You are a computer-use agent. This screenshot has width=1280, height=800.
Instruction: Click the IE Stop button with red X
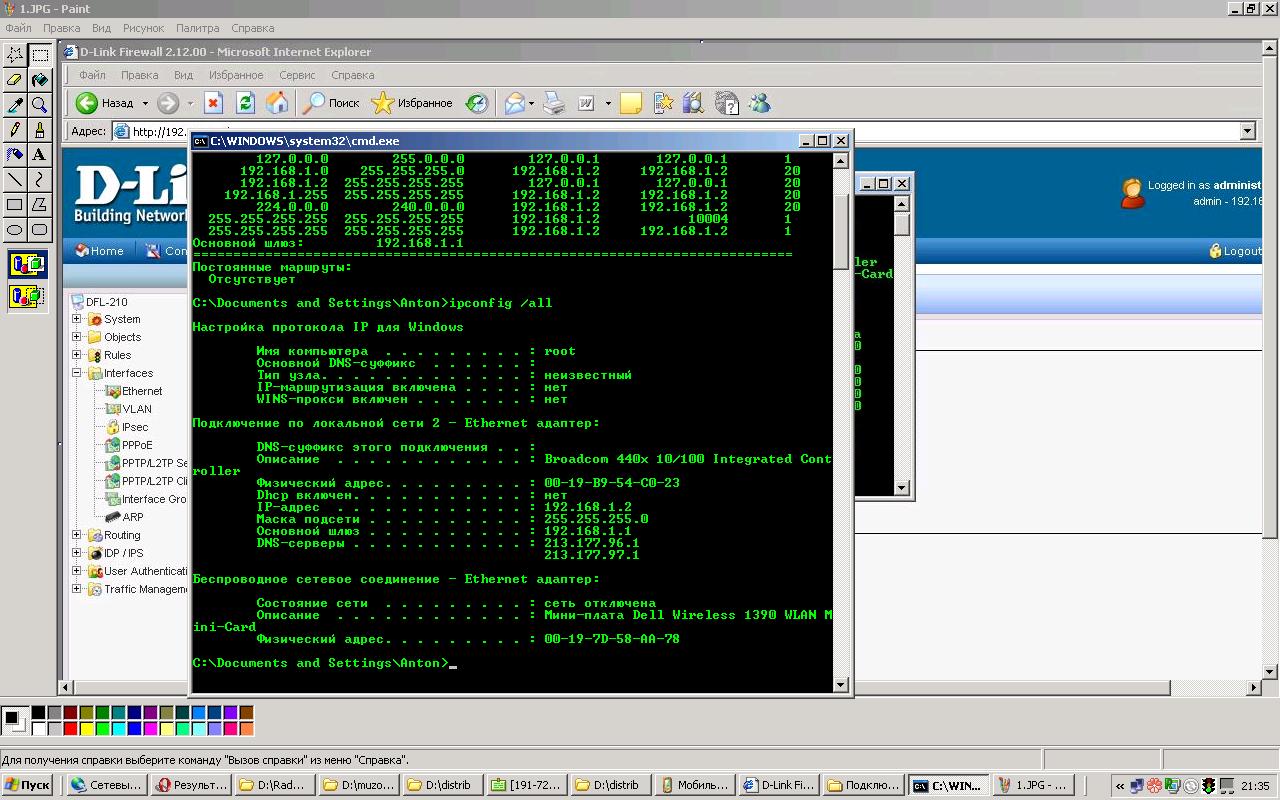click(213, 103)
